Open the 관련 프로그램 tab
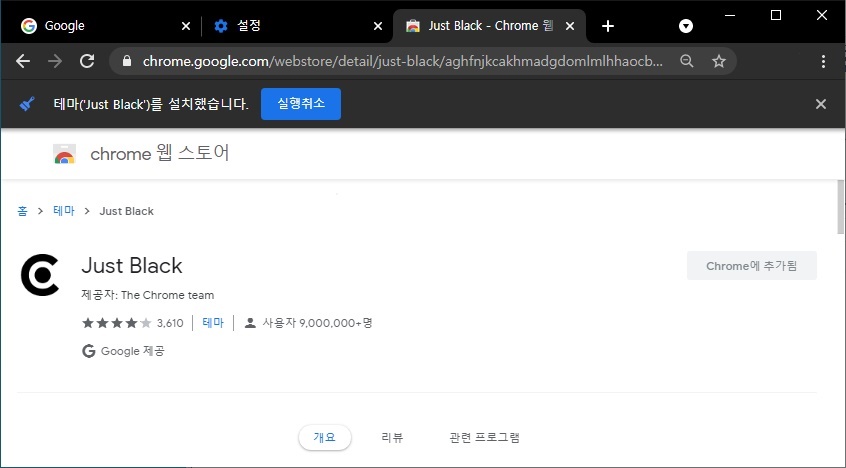846x468 pixels. [485, 437]
